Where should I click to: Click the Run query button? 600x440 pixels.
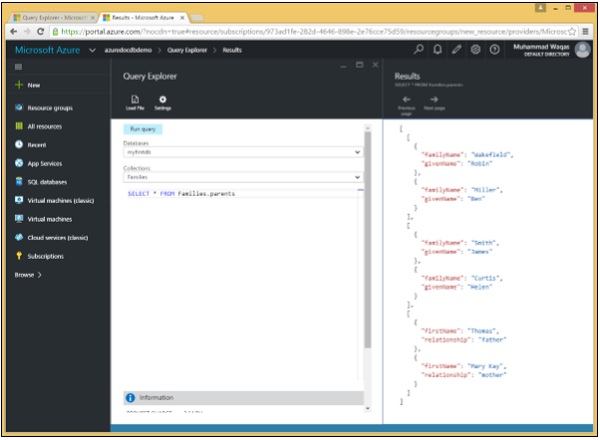point(143,129)
